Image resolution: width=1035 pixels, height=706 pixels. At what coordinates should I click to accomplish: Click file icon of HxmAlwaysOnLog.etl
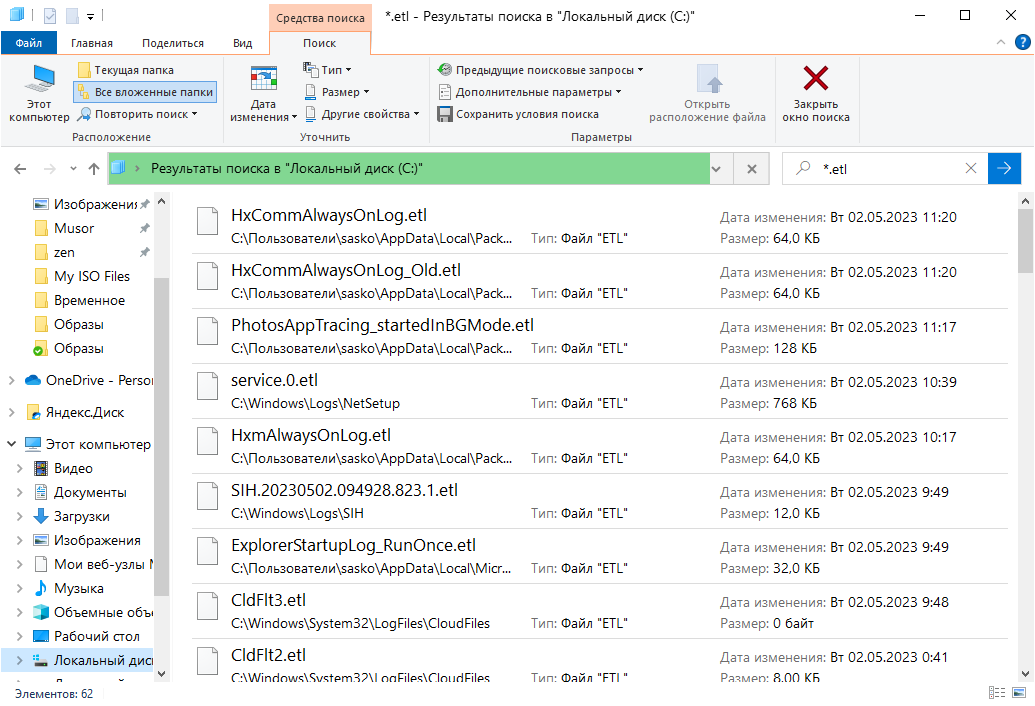tap(208, 441)
